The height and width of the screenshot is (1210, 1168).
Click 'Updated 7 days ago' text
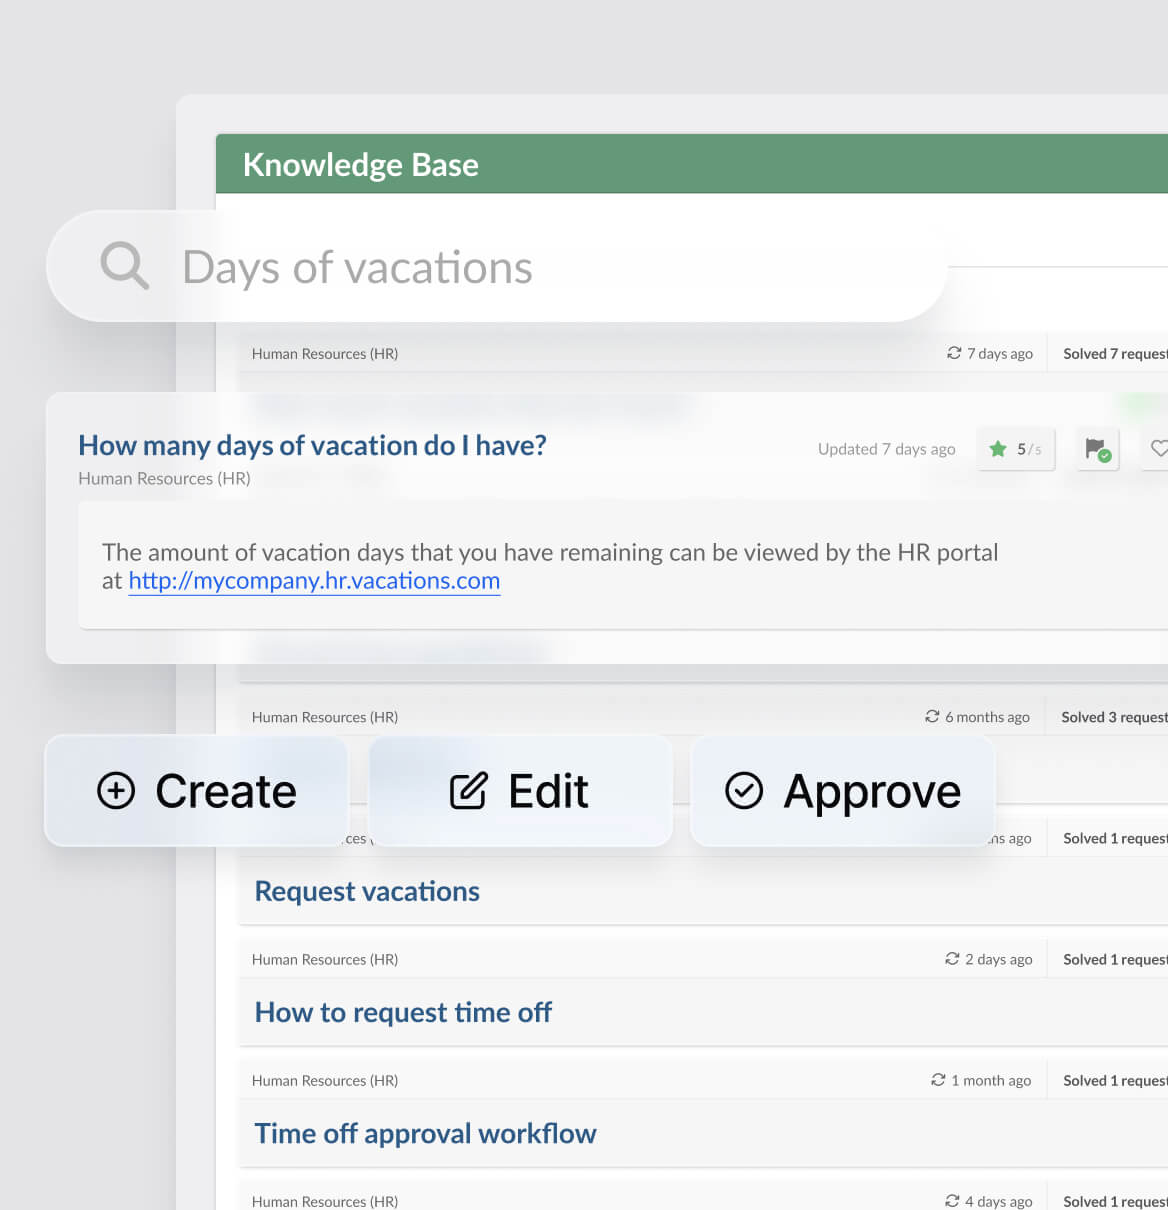887,449
